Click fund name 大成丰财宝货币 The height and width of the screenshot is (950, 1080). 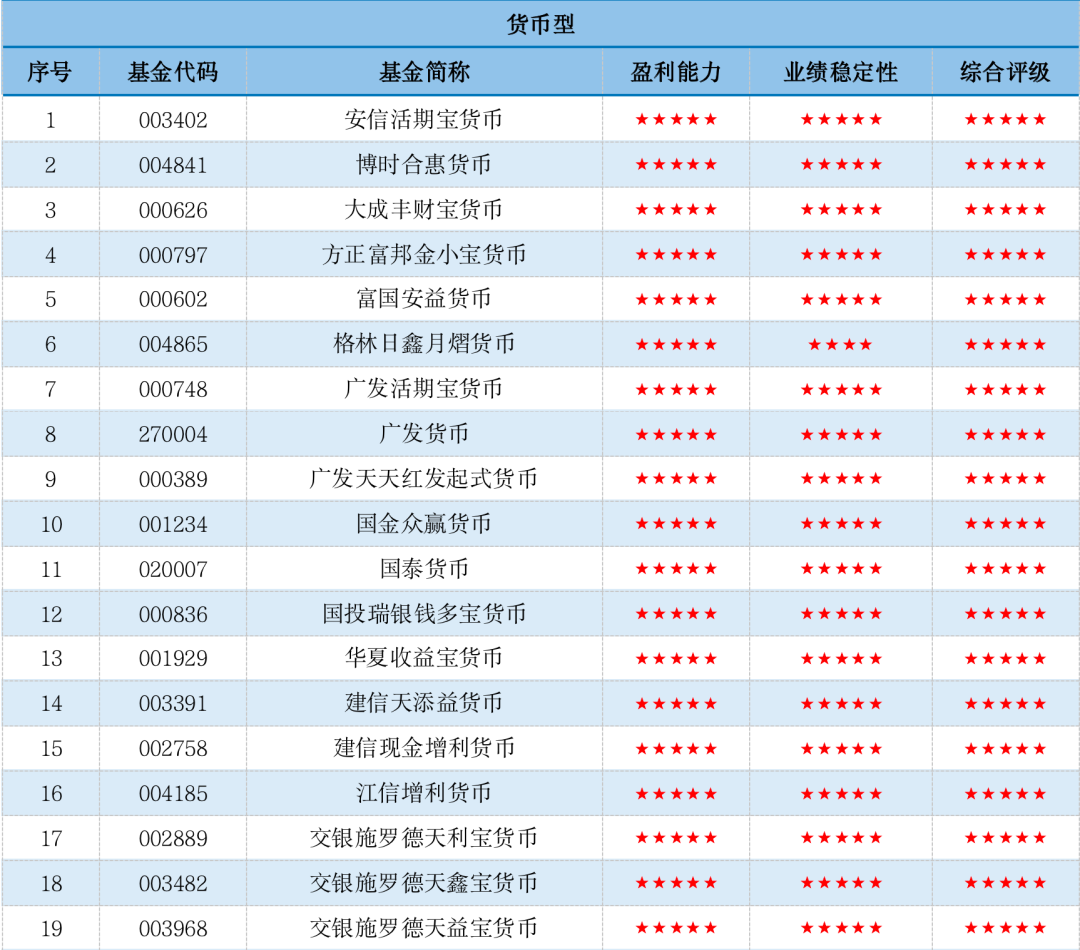pyautogui.click(x=424, y=209)
